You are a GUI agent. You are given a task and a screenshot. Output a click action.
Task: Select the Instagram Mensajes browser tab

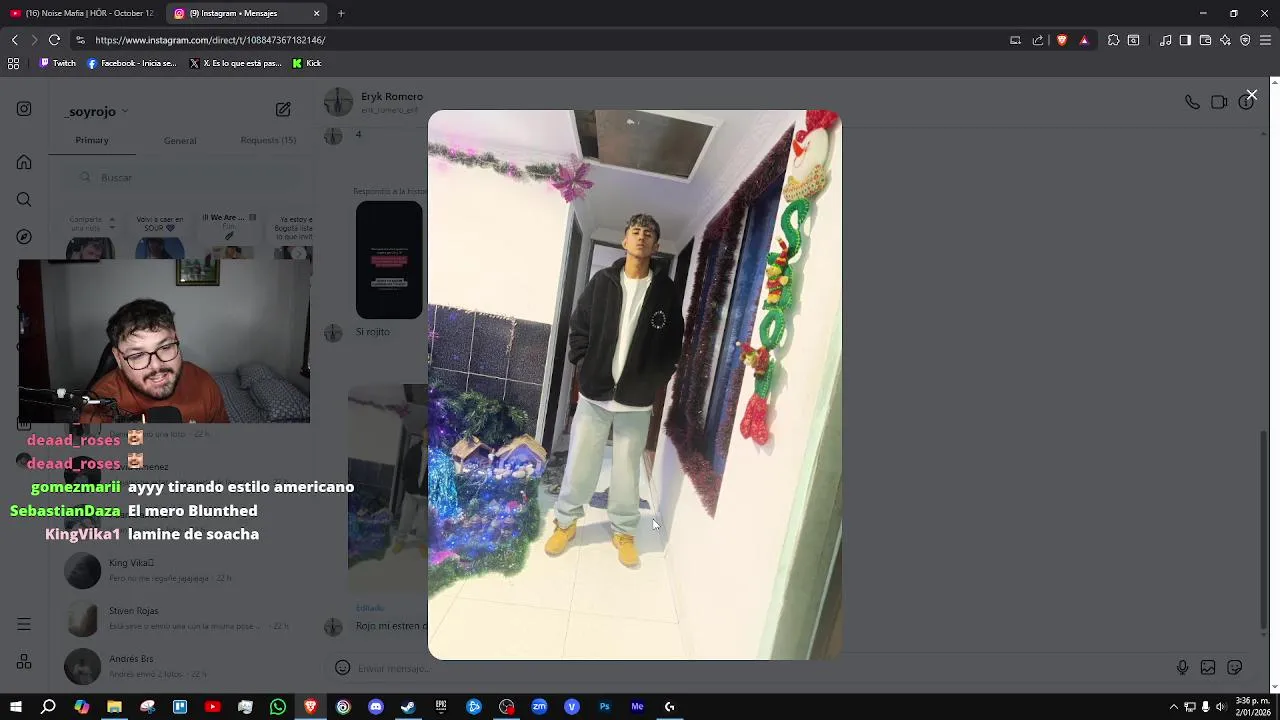(x=238, y=13)
